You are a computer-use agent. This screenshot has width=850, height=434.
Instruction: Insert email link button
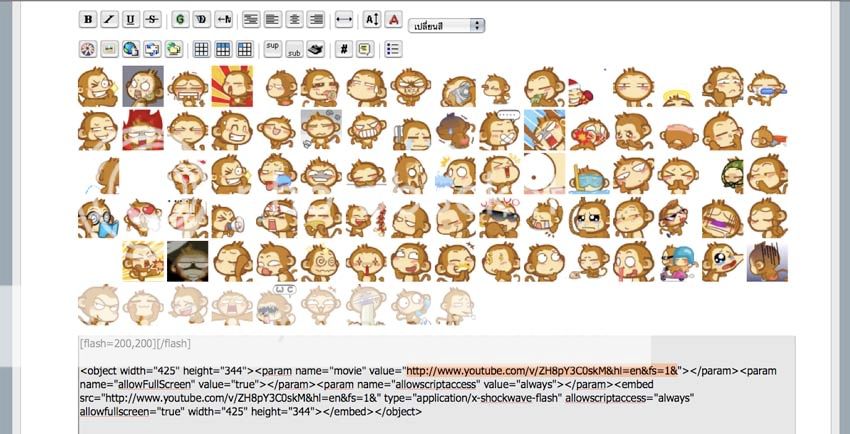point(152,49)
